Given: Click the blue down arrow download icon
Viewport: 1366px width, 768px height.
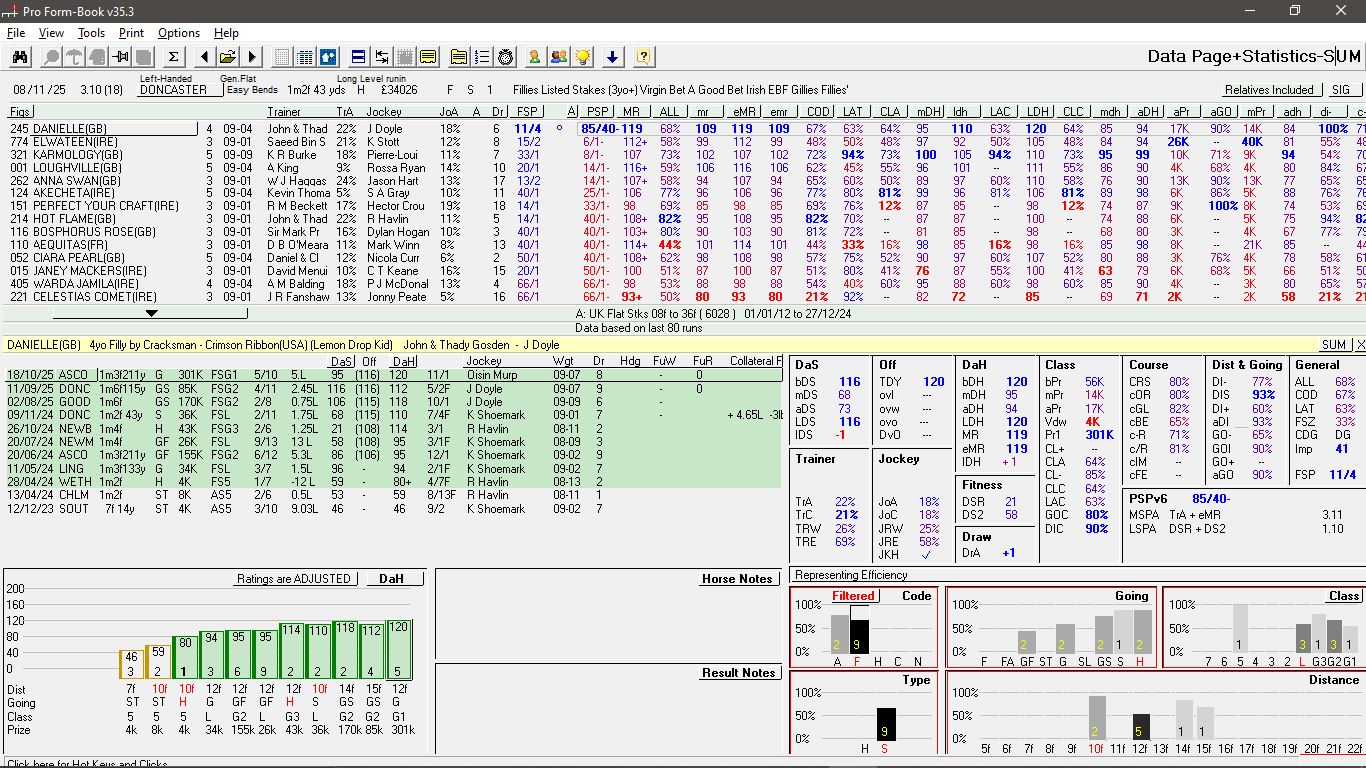Looking at the screenshot, I should click(613, 57).
